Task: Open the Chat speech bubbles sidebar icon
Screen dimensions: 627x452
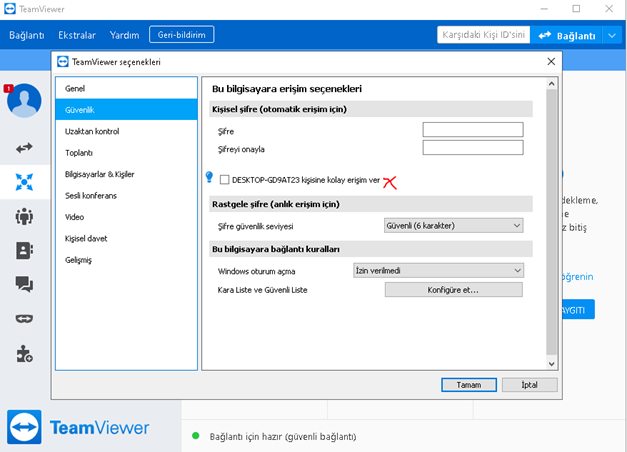Action: point(24,284)
